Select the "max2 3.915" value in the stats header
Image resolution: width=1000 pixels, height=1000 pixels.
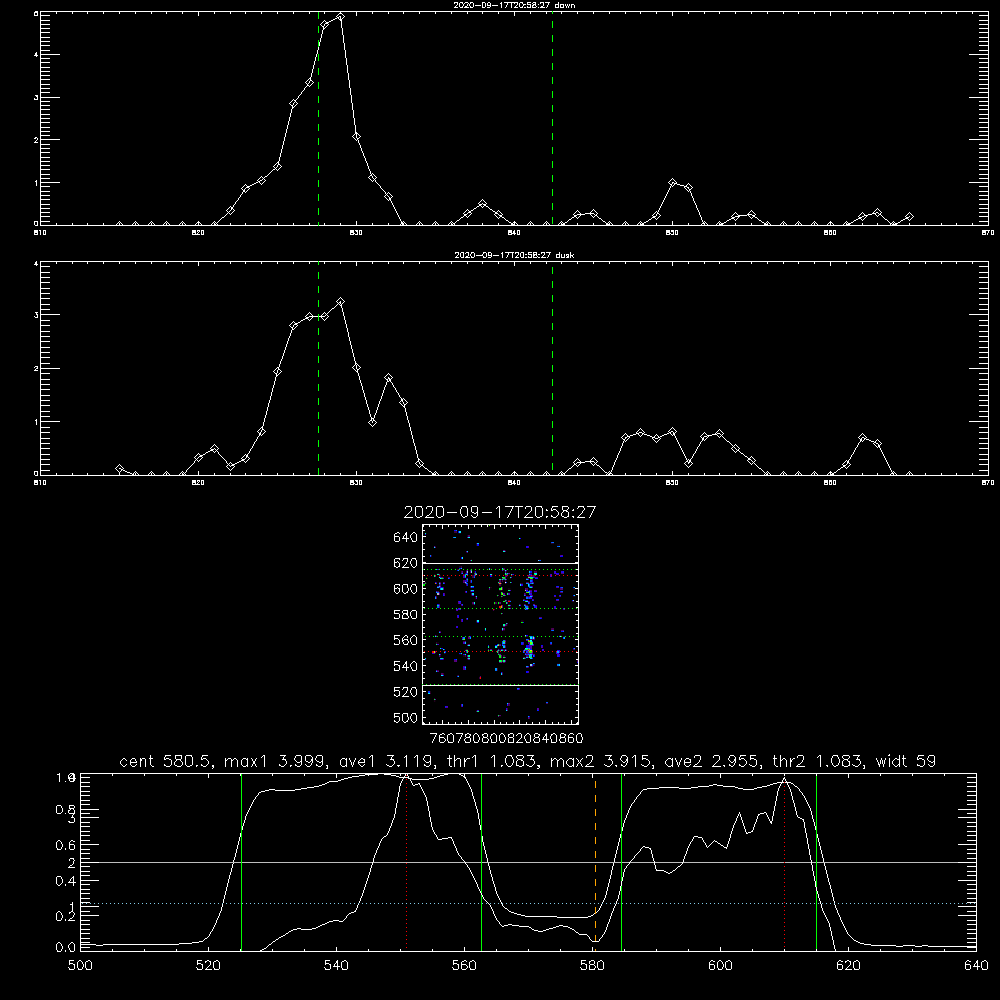click(x=600, y=761)
